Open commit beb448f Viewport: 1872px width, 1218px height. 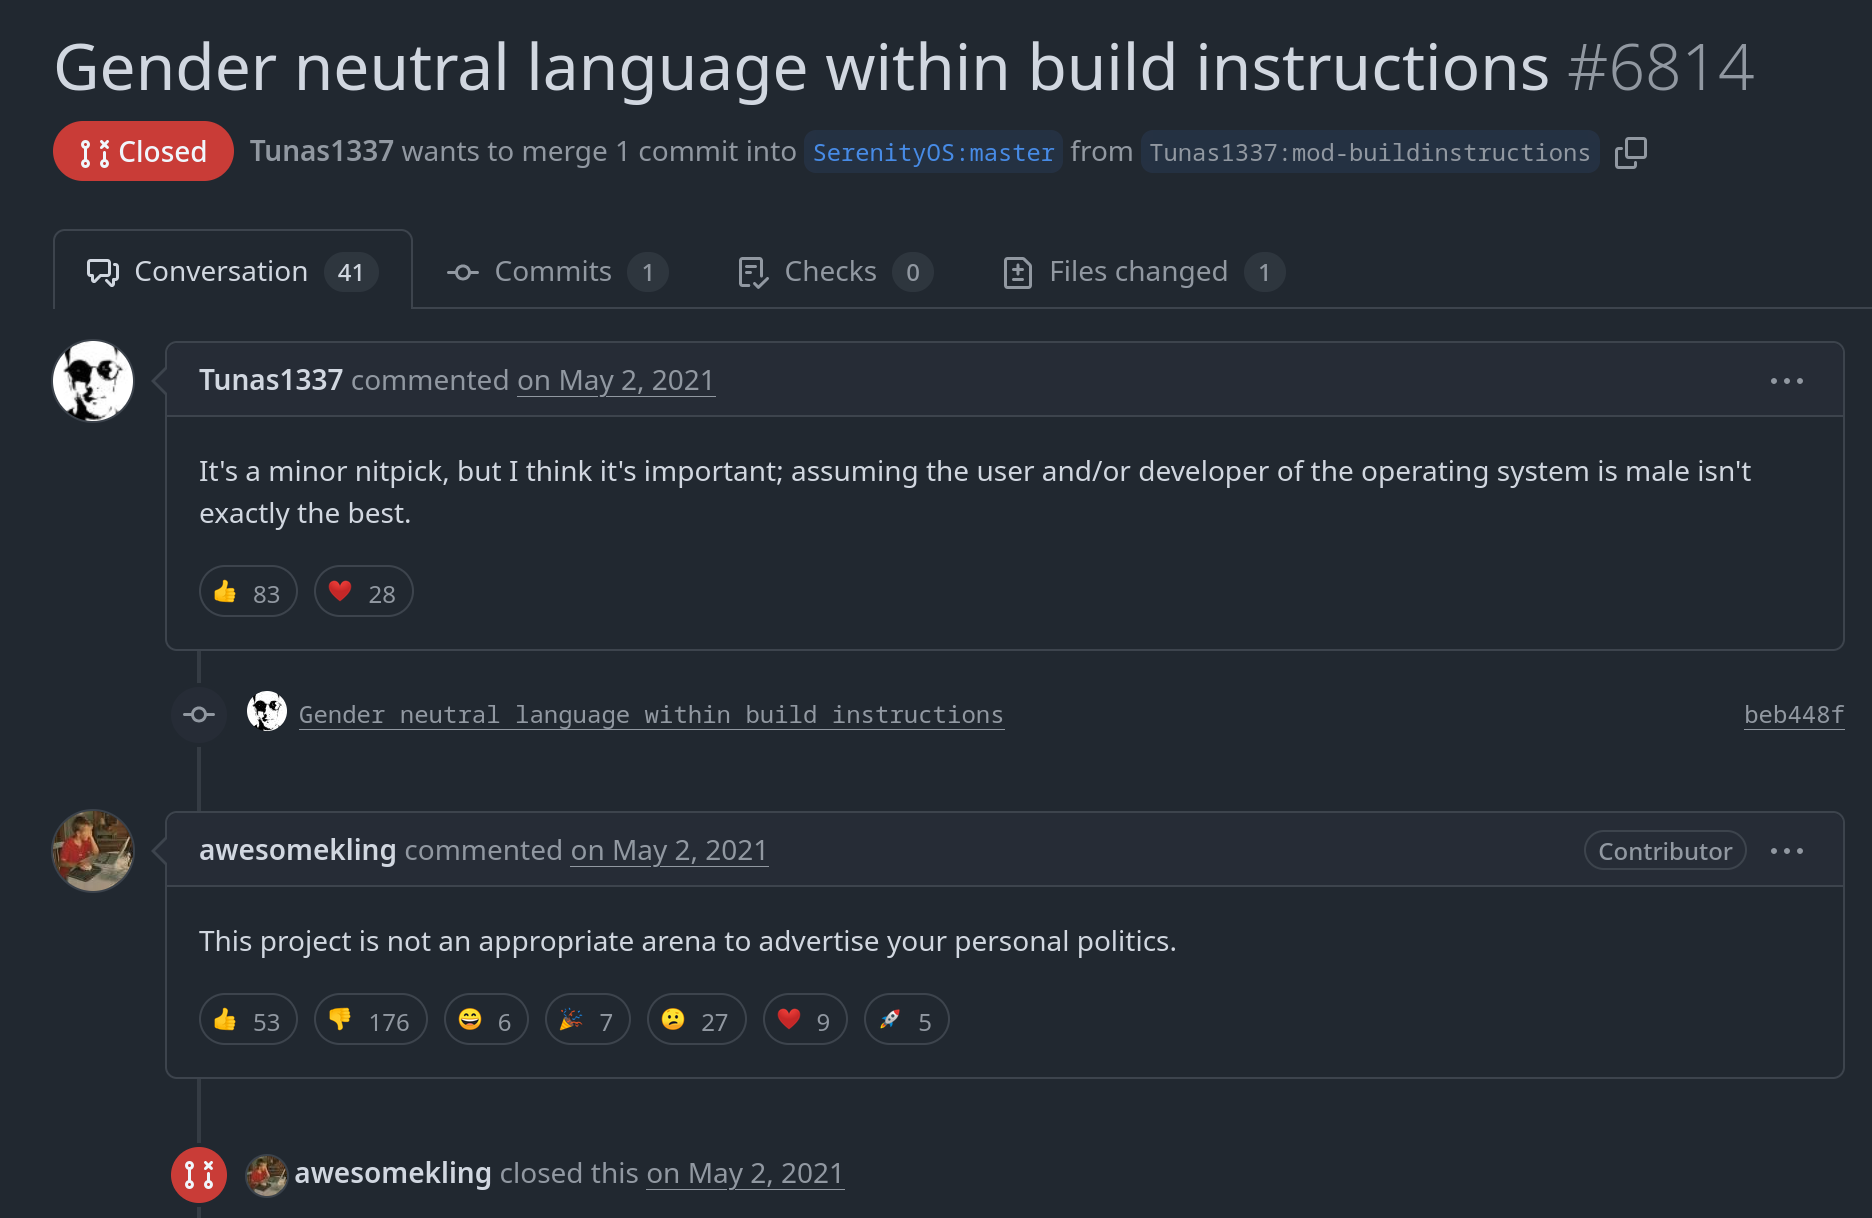point(1793,714)
